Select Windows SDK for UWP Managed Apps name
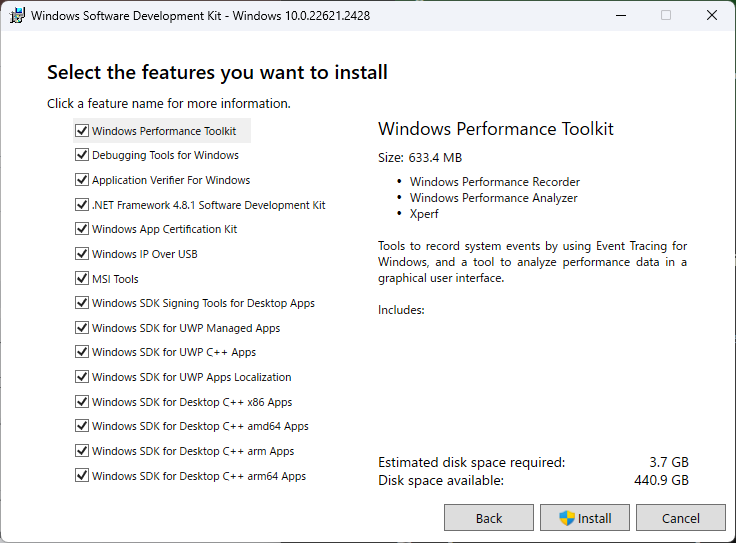The image size is (736, 543). [x=186, y=328]
